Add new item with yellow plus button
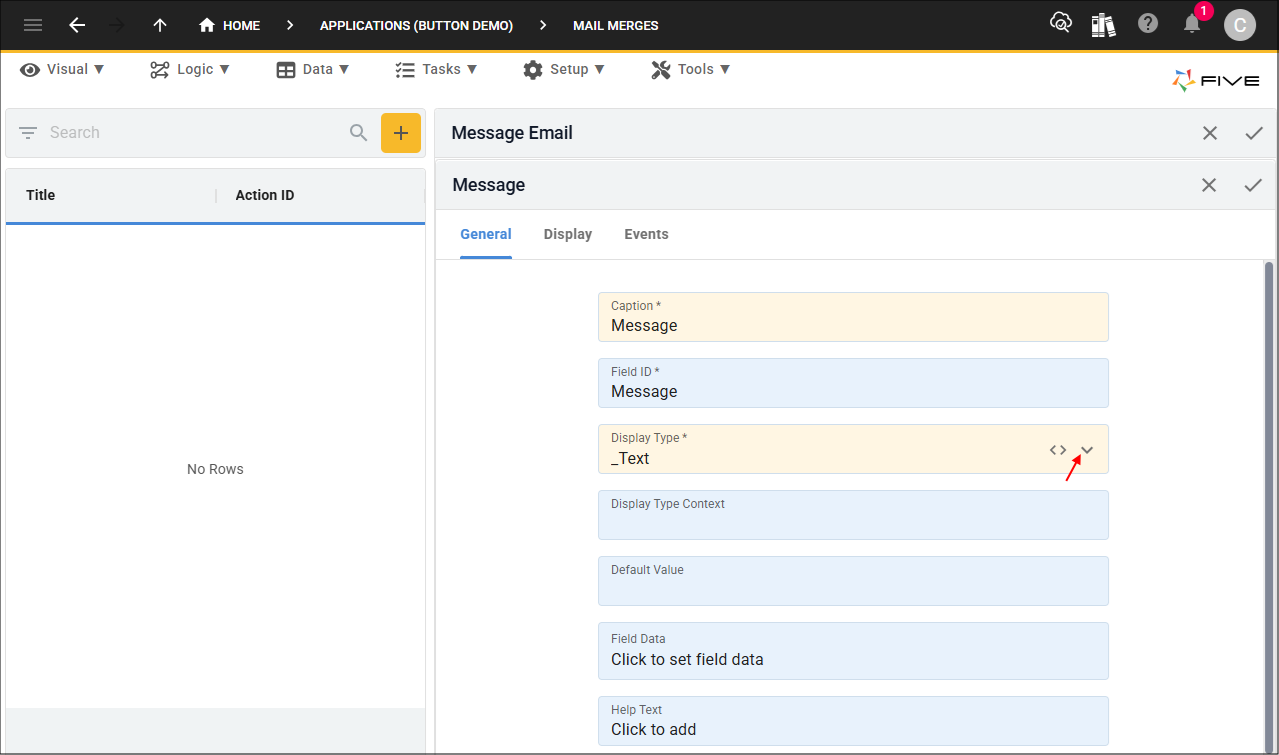This screenshot has width=1279, height=755. pyautogui.click(x=401, y=133)
